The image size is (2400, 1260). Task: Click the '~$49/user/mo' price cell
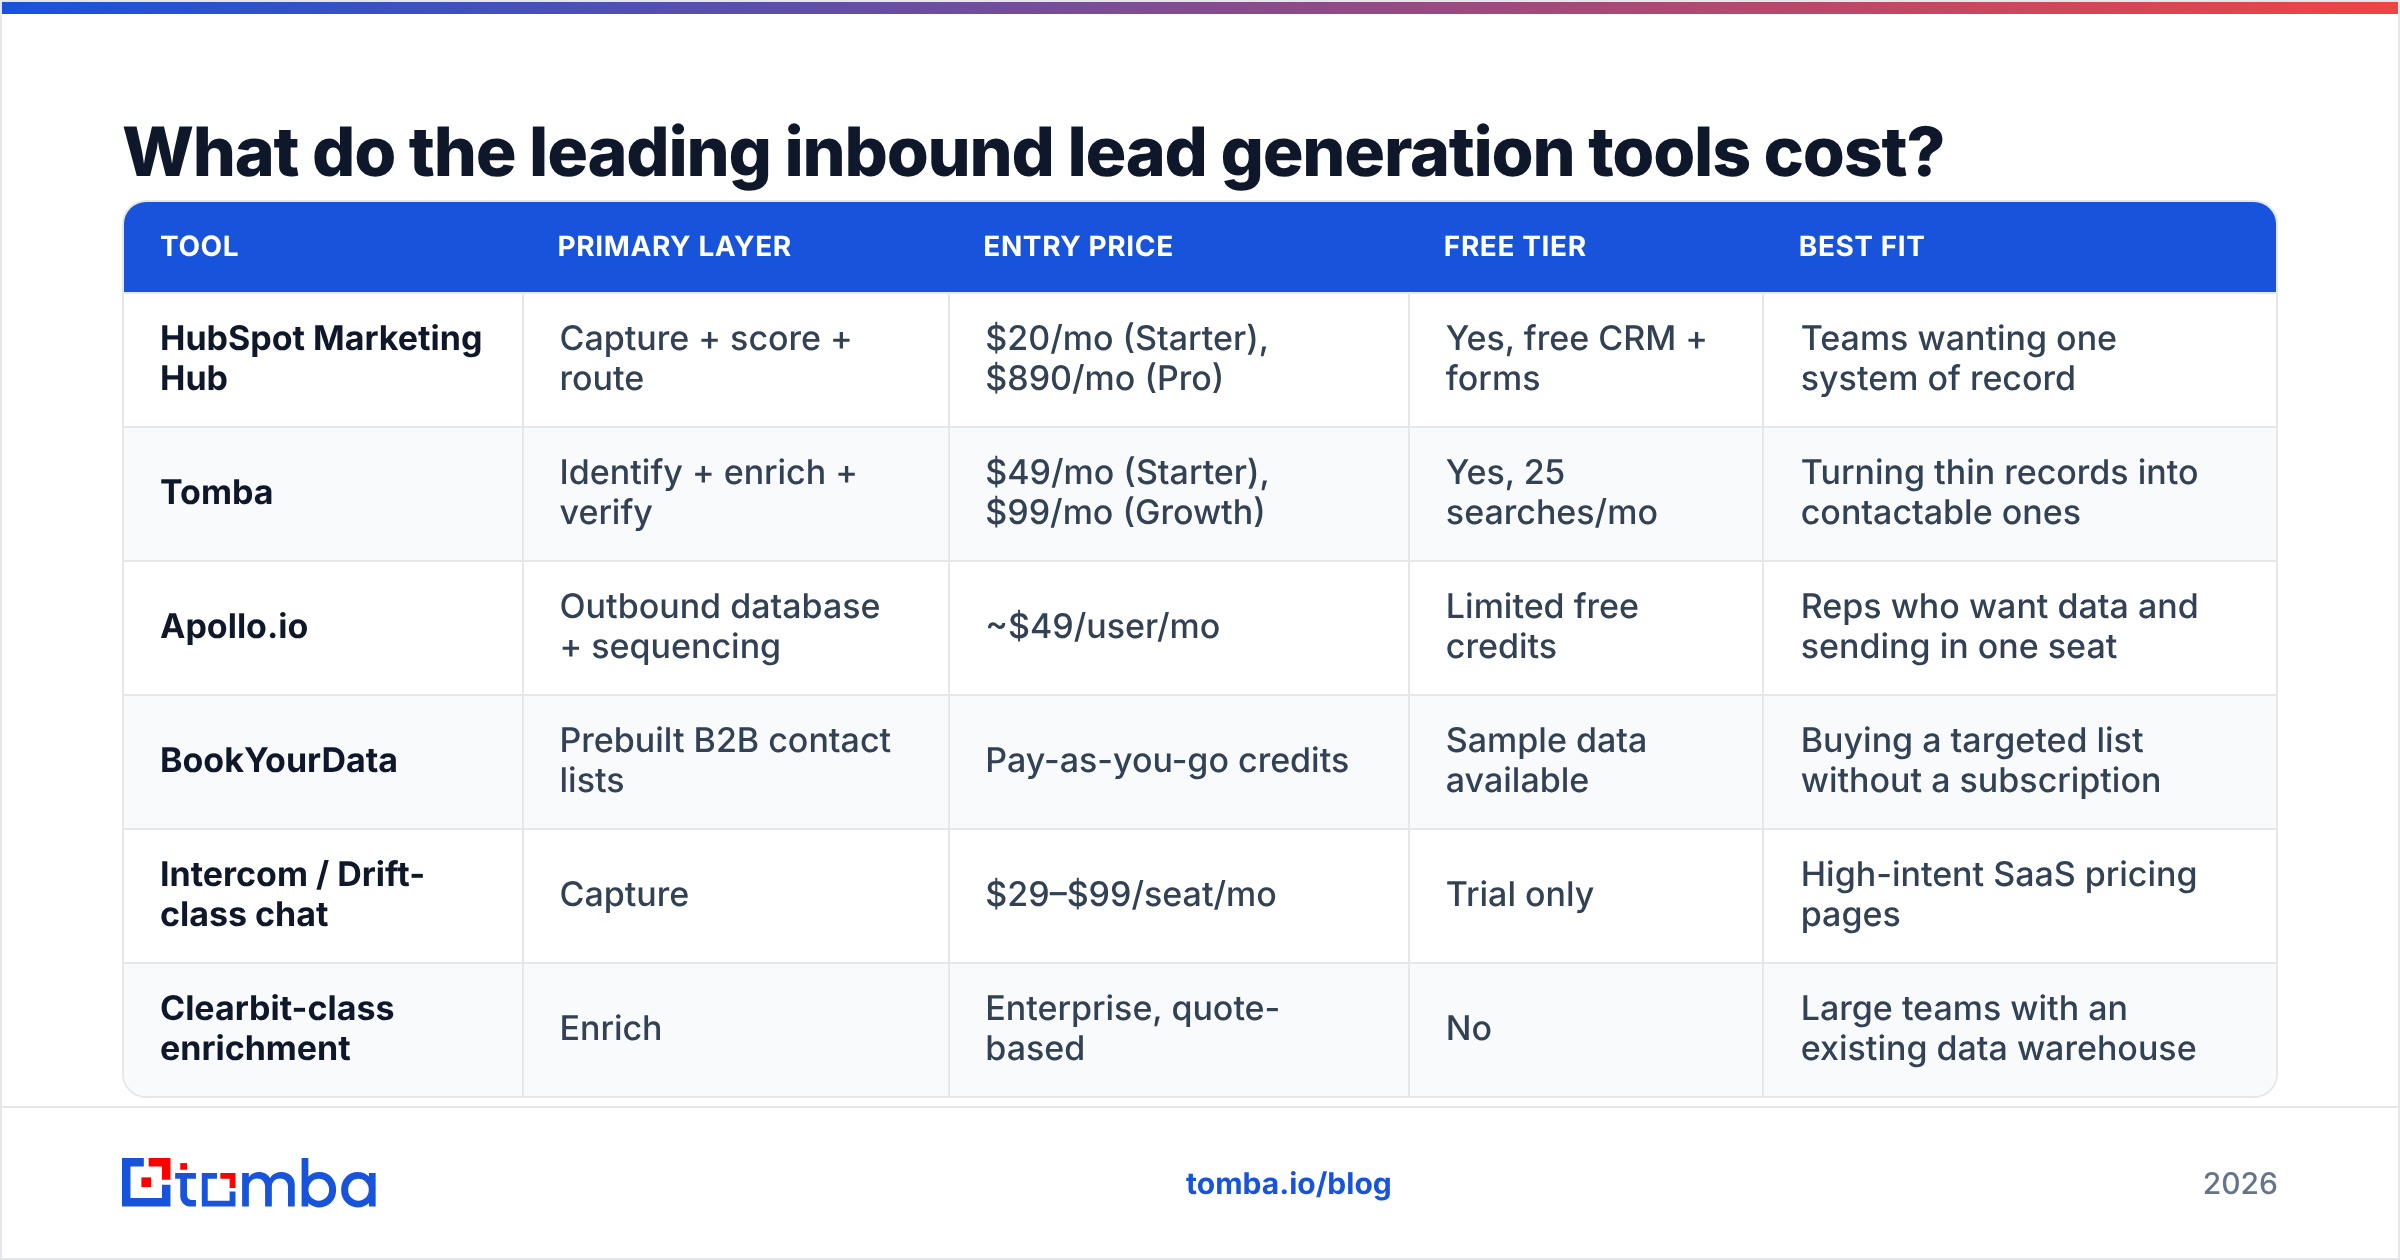click(x=1179, y=627)
